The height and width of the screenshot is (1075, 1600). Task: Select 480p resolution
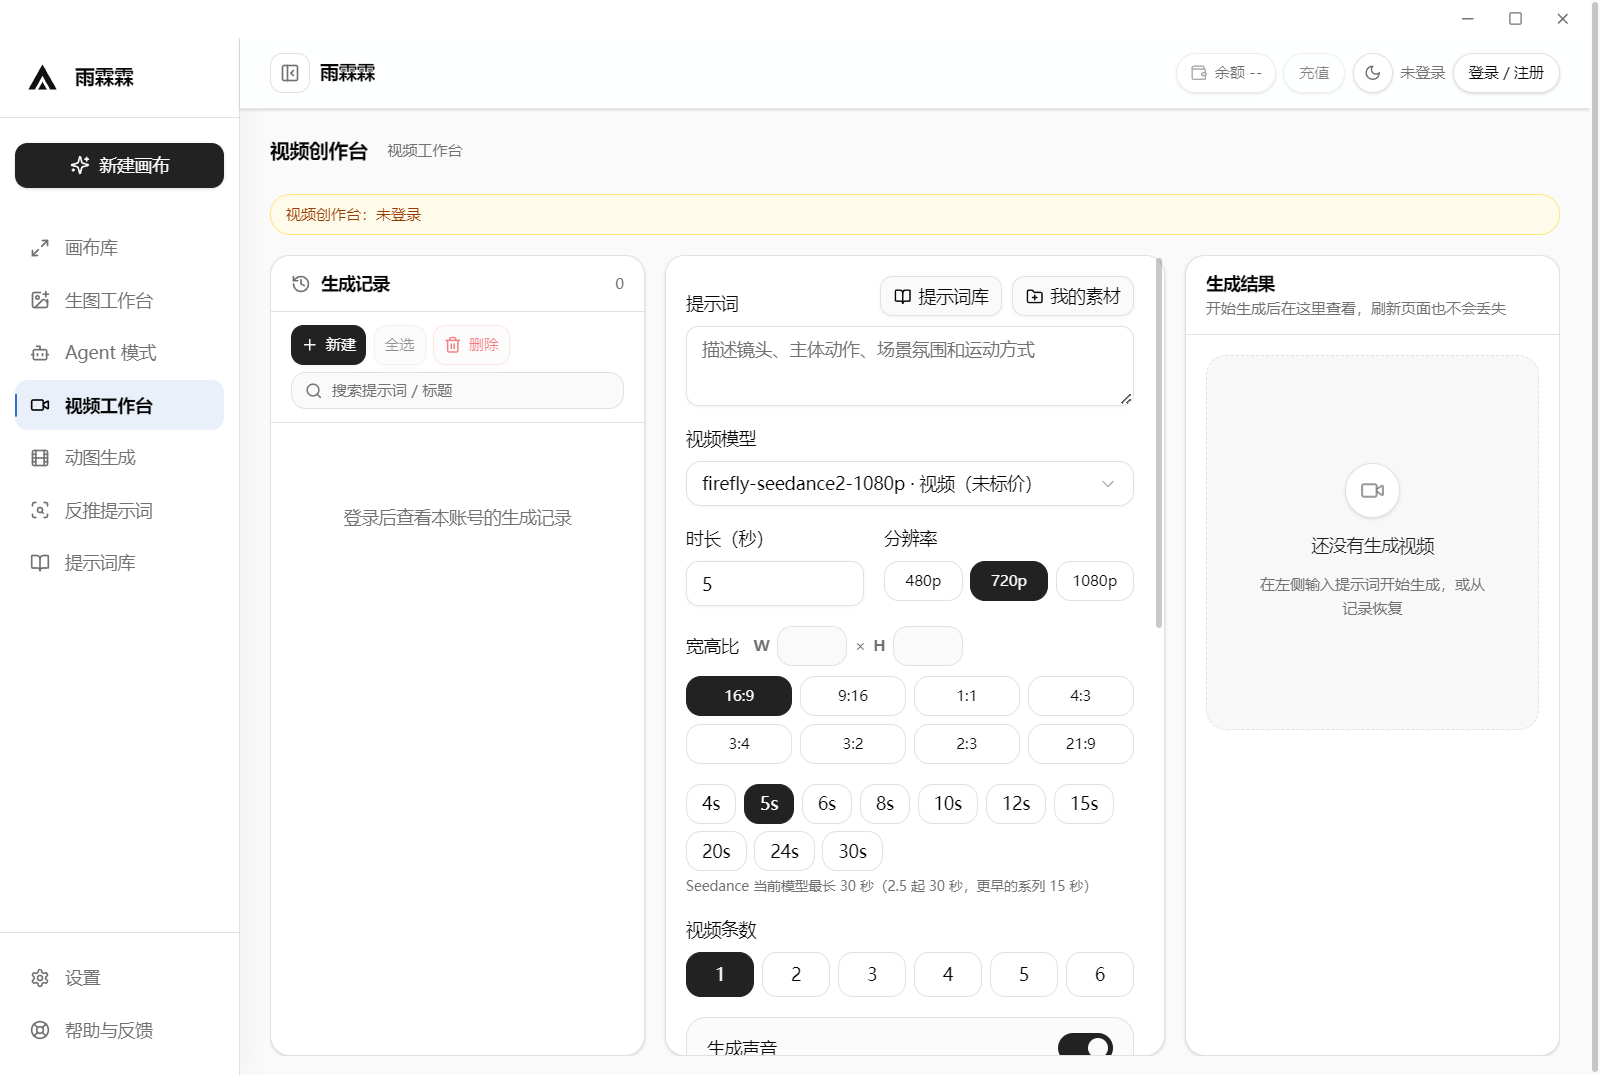[x=923, y=581]
